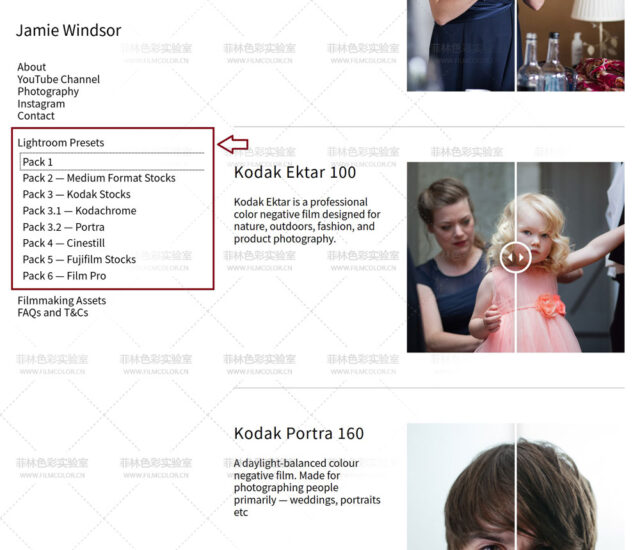The image size is (640, 550).
Task: Click the before/after slider handle on Ektar photo
Action: coord(515,258)
